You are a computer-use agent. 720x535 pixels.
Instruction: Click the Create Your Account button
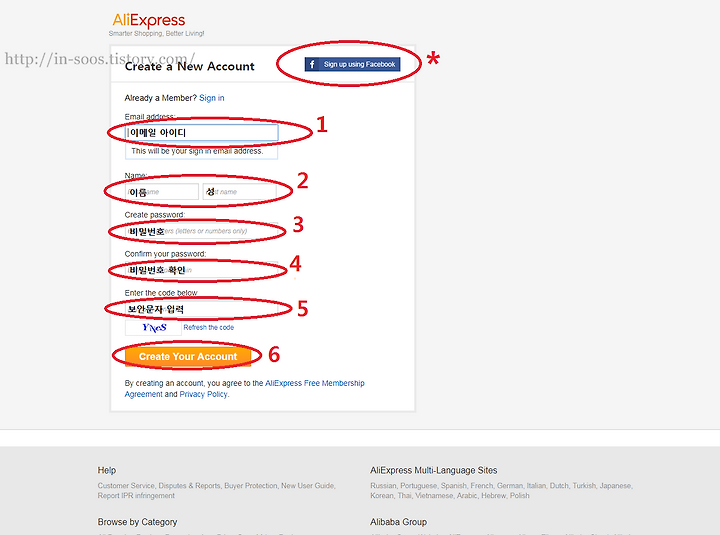tap(188, 356)
